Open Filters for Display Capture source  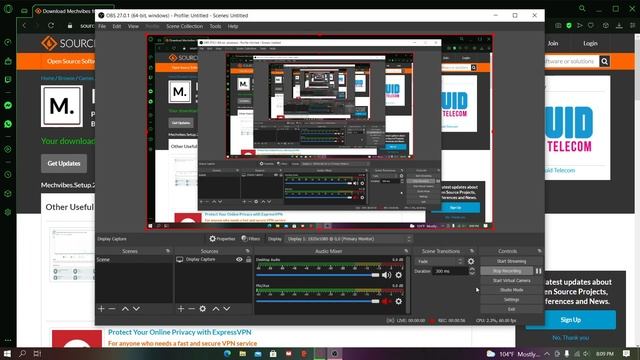pyautogui.click(x=250, y=239)
